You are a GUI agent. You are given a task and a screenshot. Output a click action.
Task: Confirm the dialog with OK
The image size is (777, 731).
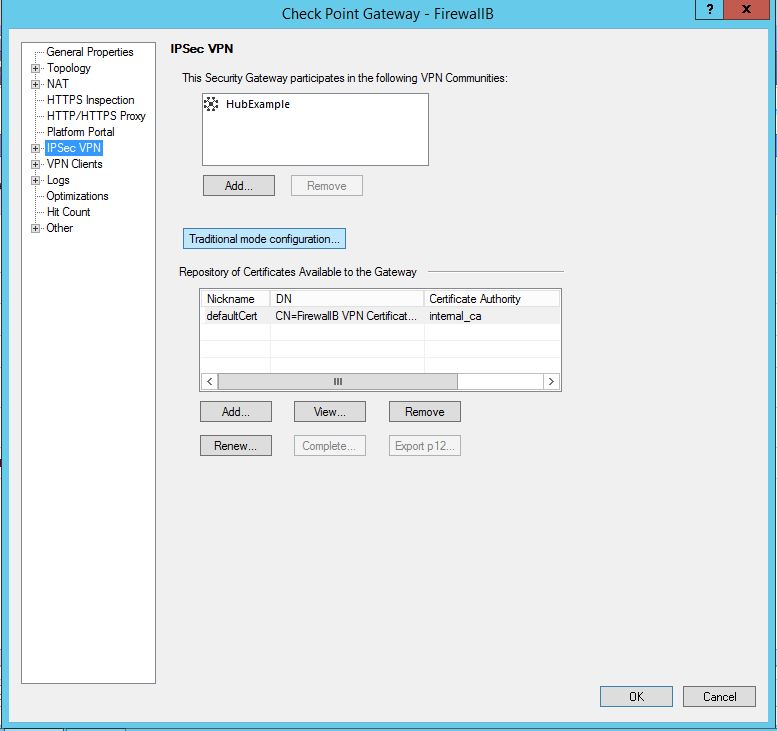point(636,697)
